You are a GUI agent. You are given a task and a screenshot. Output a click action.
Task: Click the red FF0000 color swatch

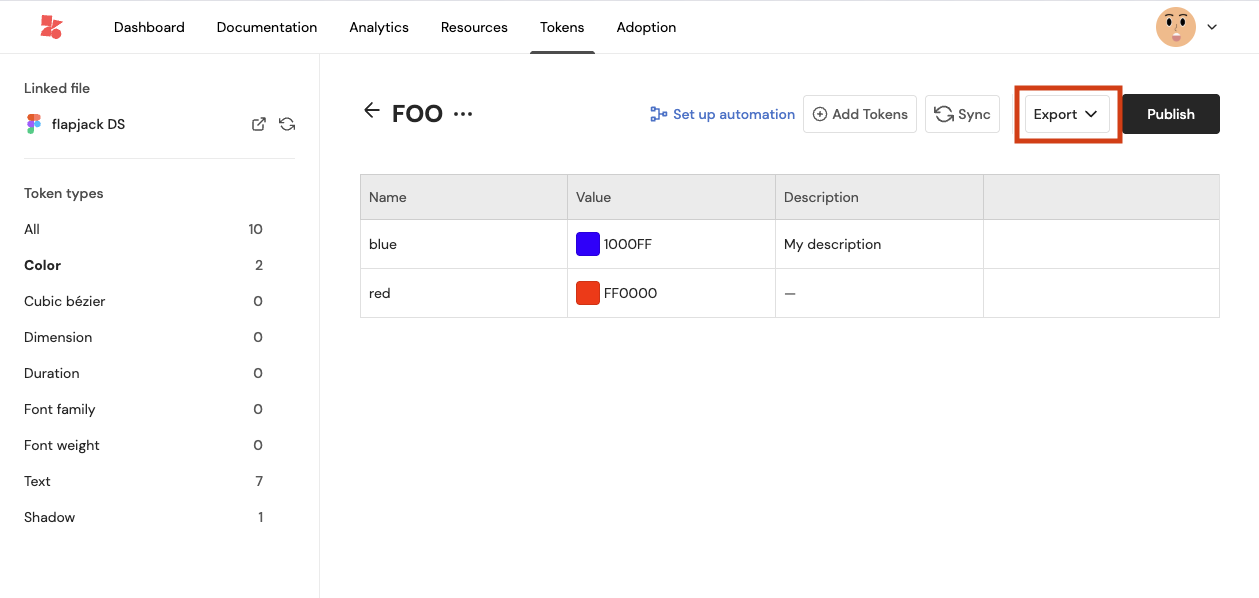(588, 293)
